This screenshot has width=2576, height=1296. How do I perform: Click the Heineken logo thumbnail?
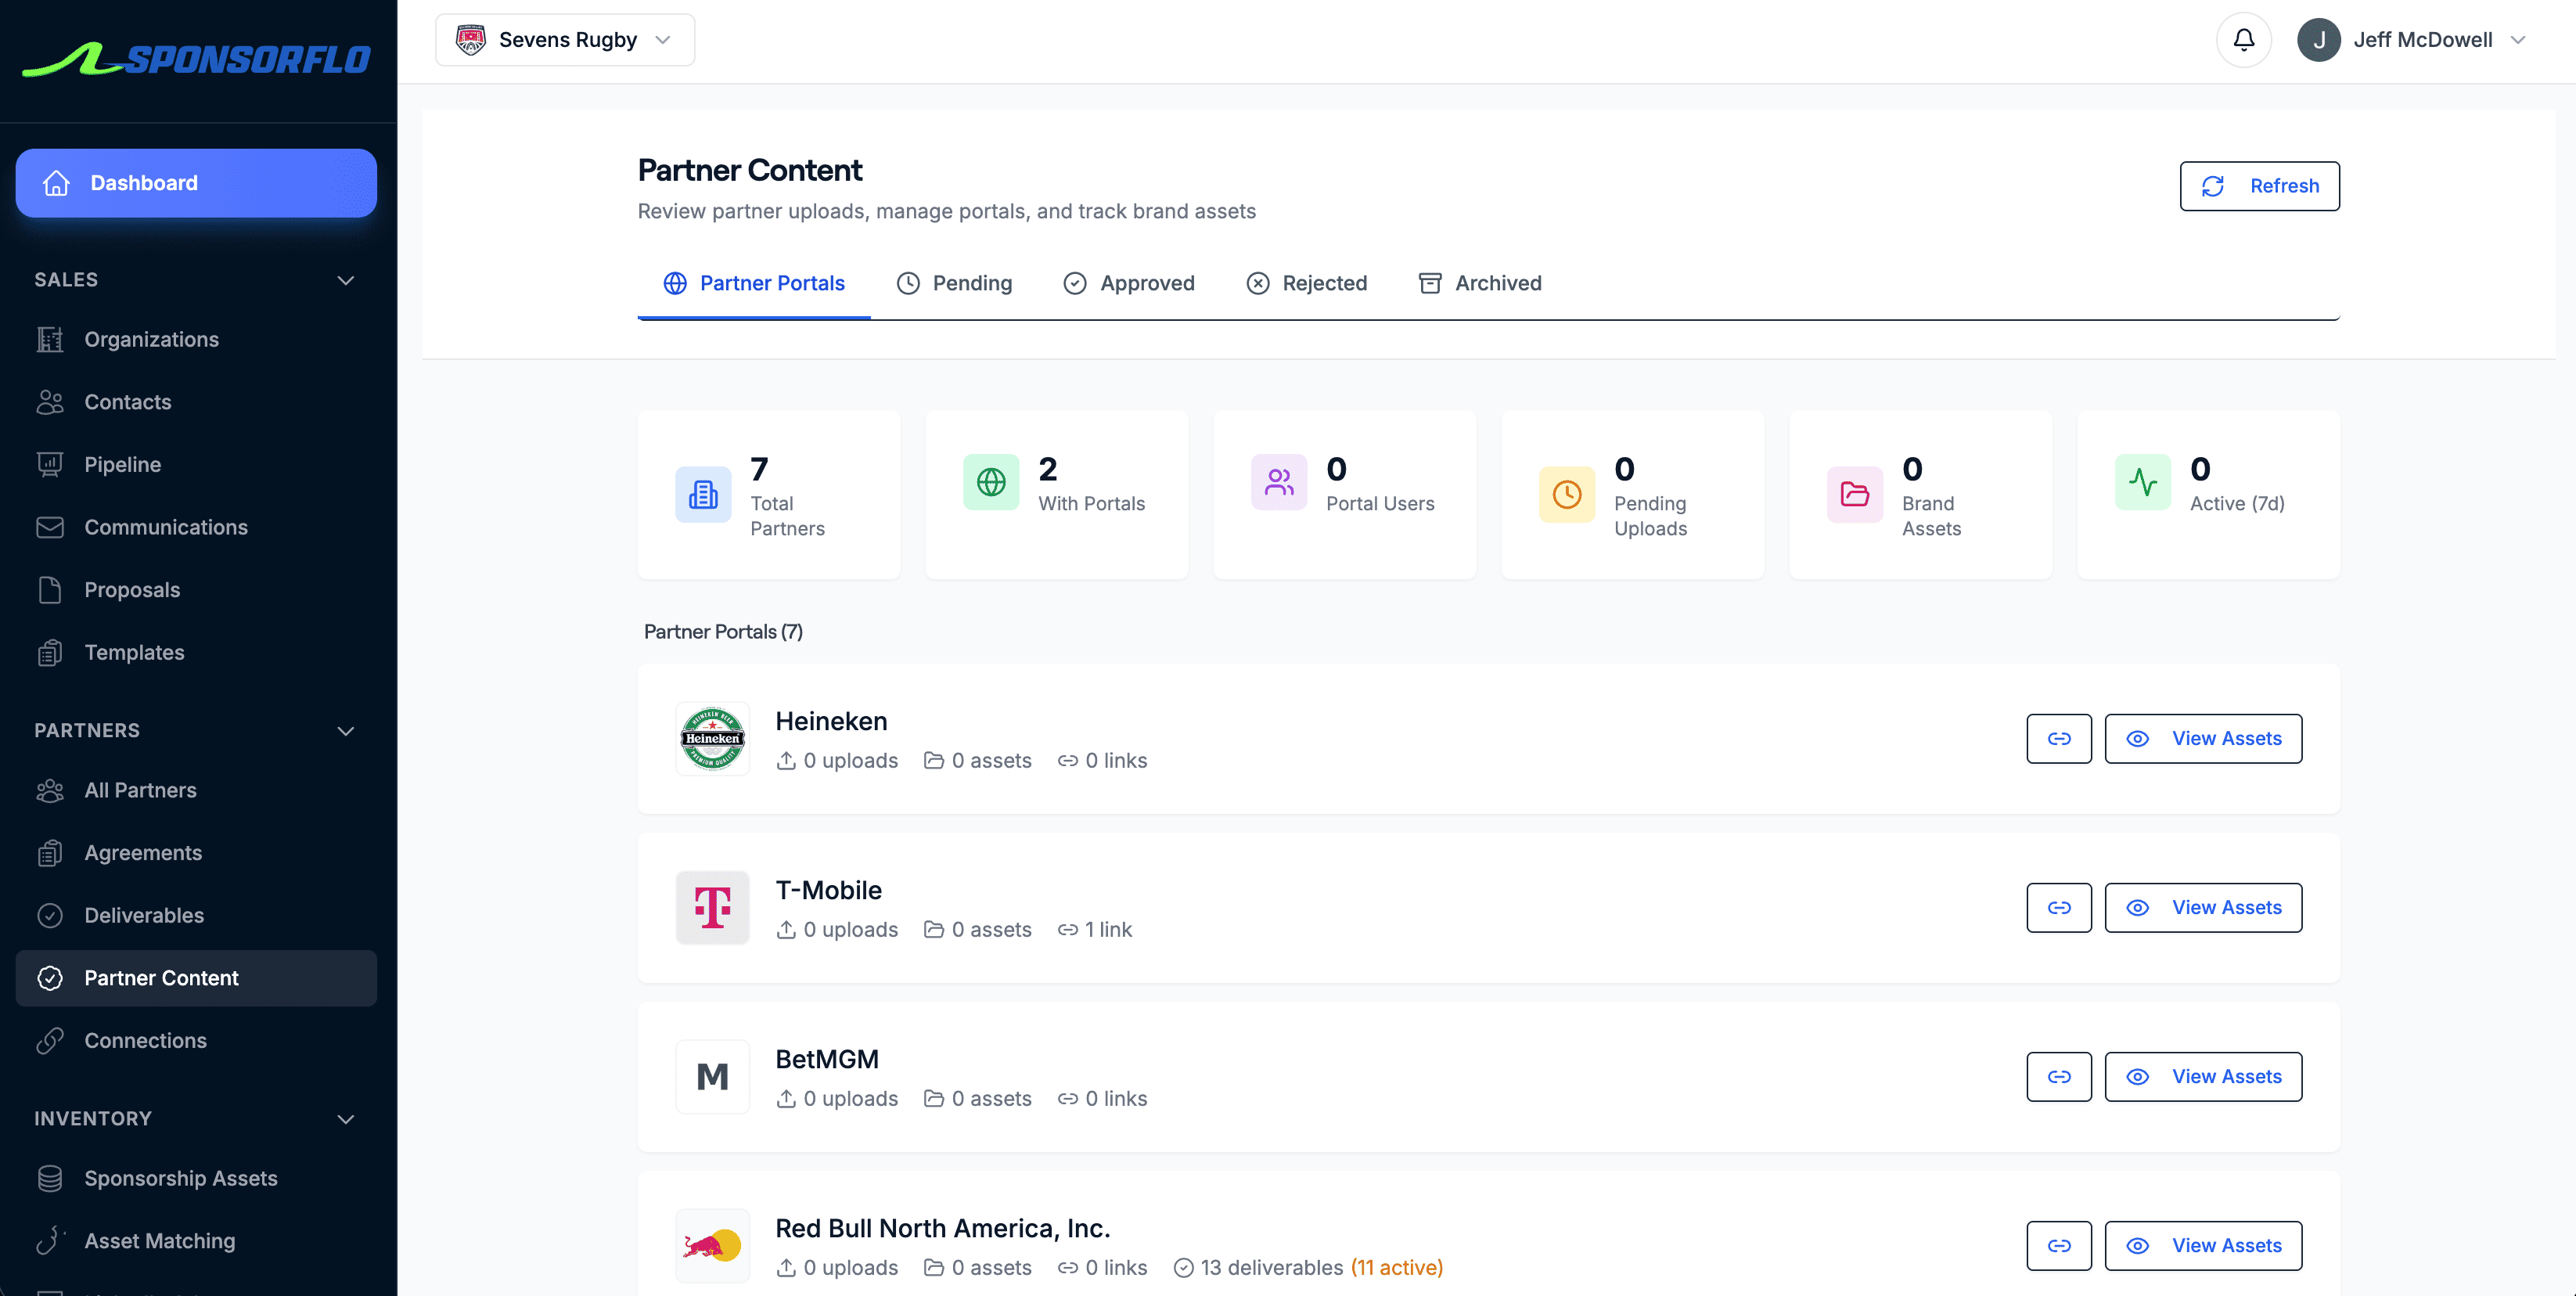[712, 738]
